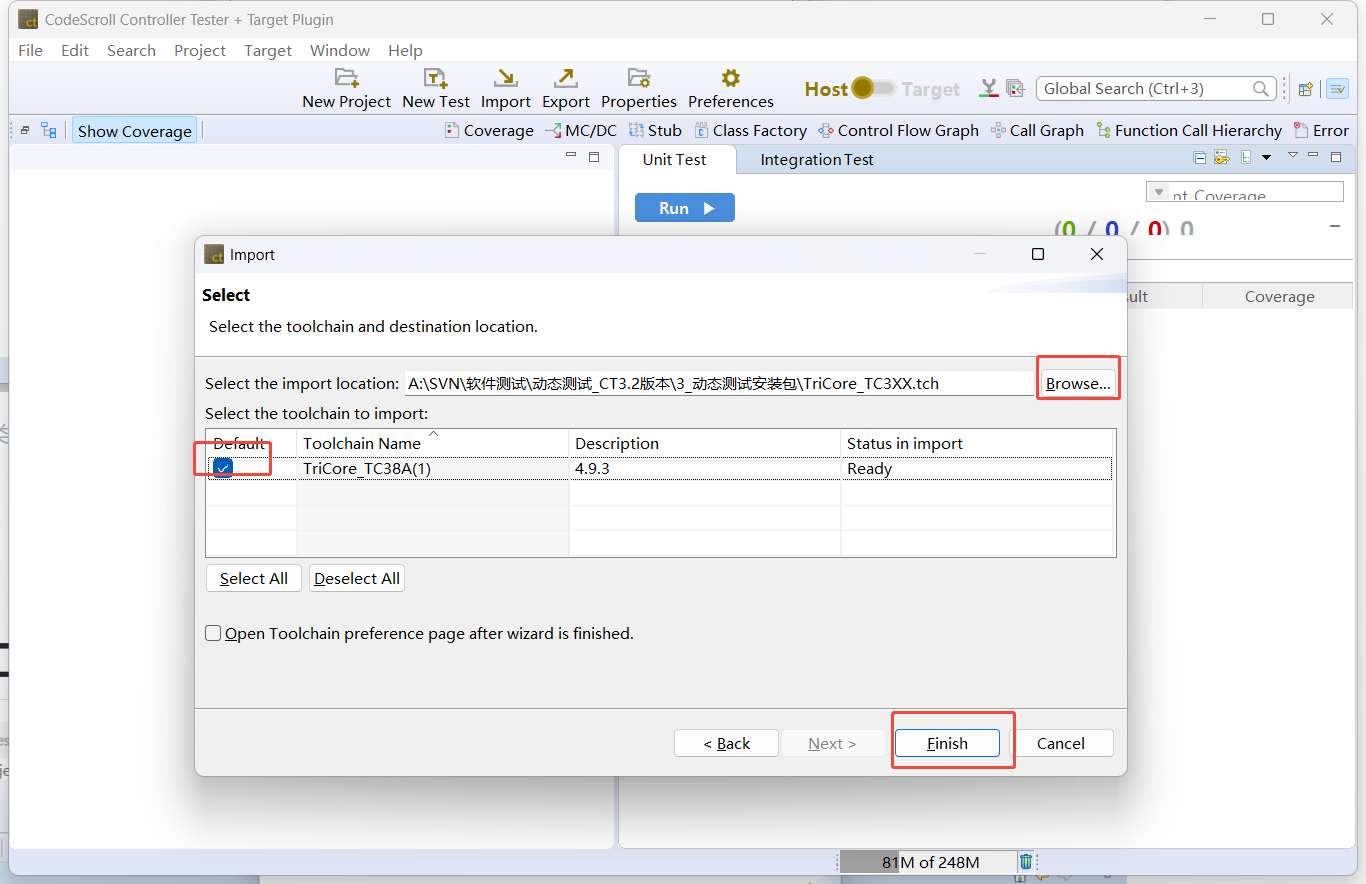Open the Class Factory view
Image resolution: width=1366 pixels, height=884 pixels.
click(x=750, y=131)
